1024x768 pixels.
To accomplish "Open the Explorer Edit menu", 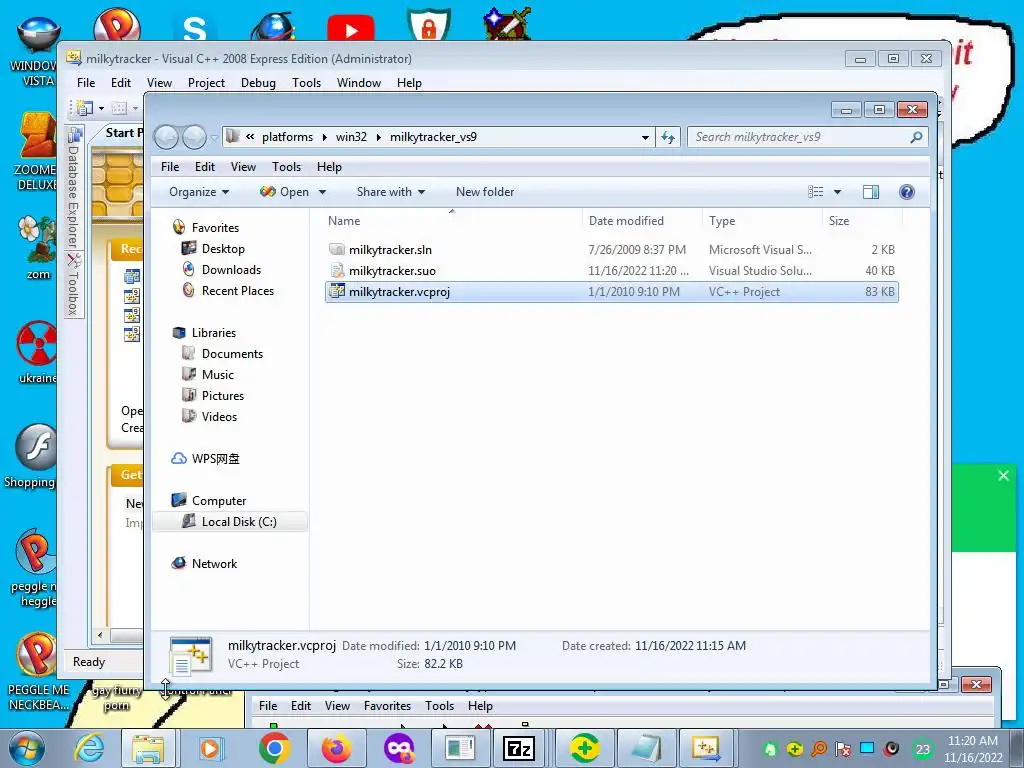I will coord(204,167).
